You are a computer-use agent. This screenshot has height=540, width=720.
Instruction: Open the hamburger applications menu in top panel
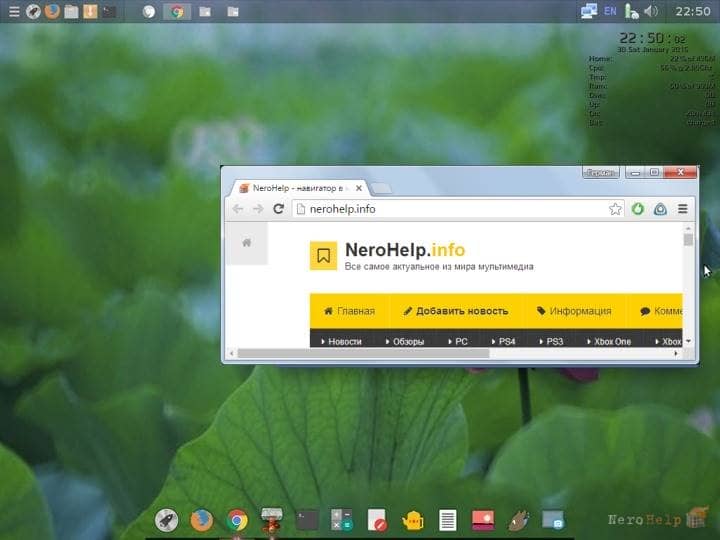pyautogui.click(x=14, y=11)
